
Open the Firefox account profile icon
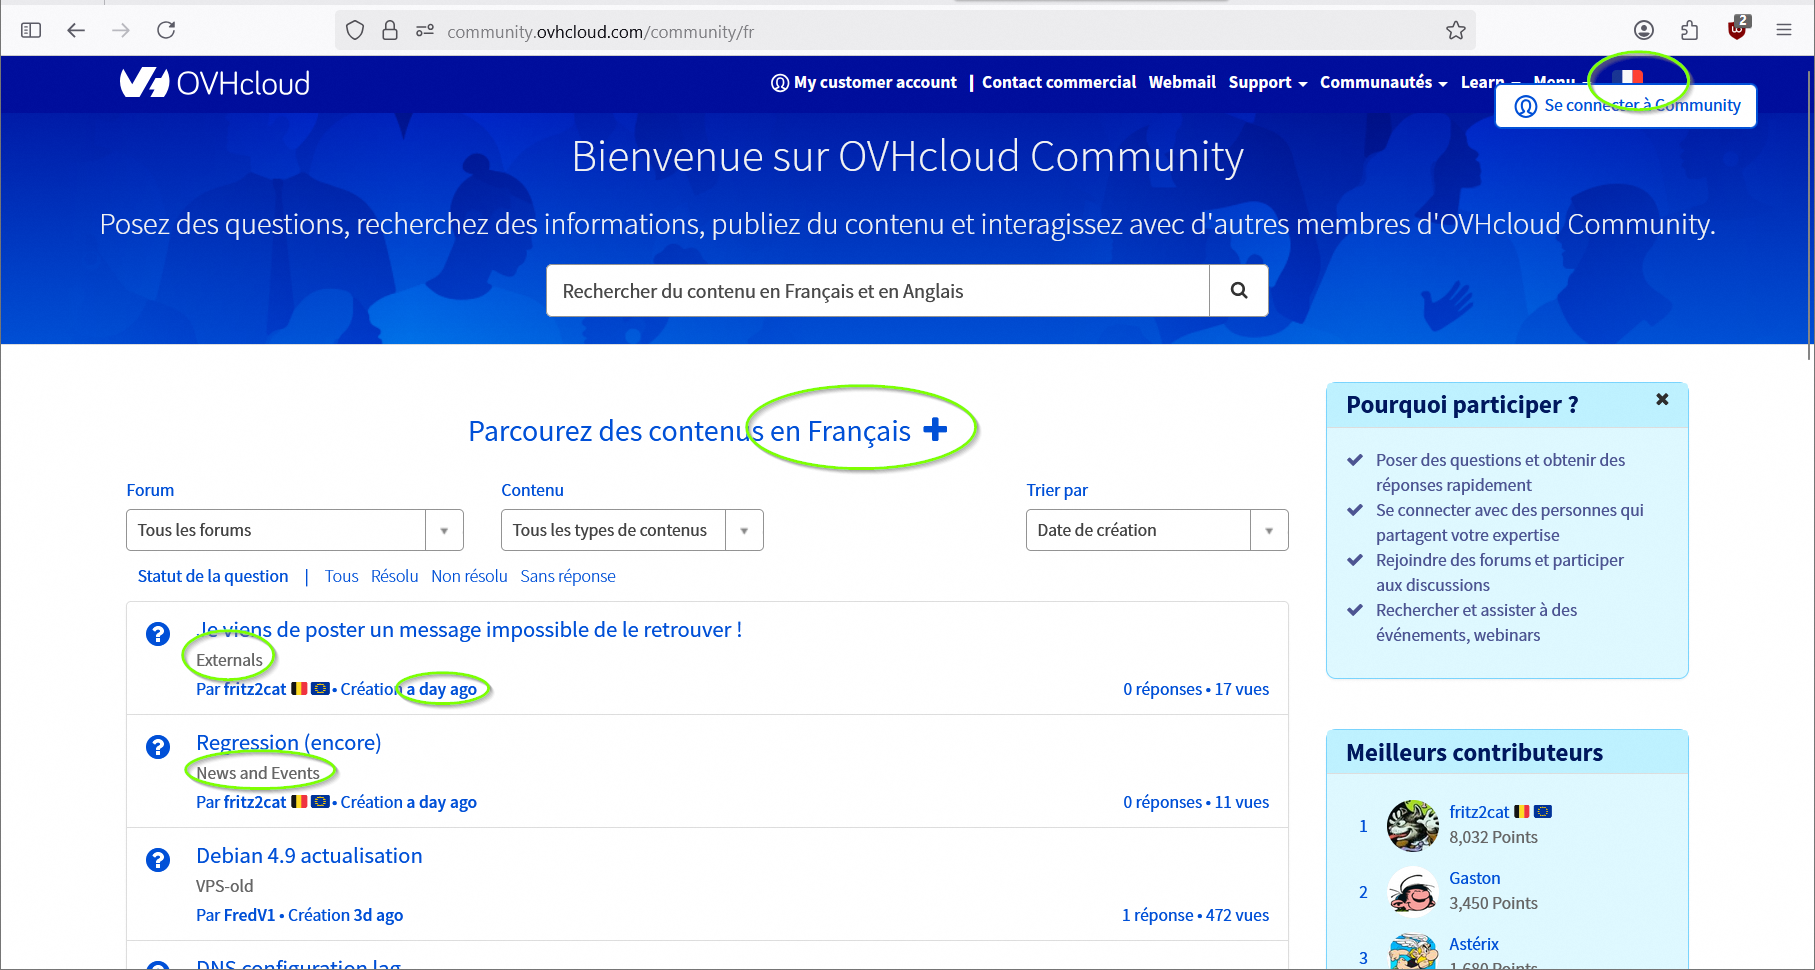1644,30
